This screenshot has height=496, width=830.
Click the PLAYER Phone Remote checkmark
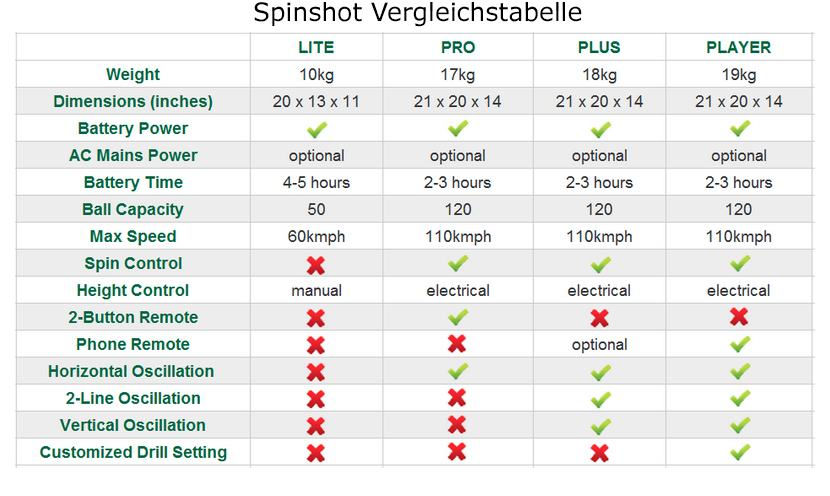click(739, 345)
